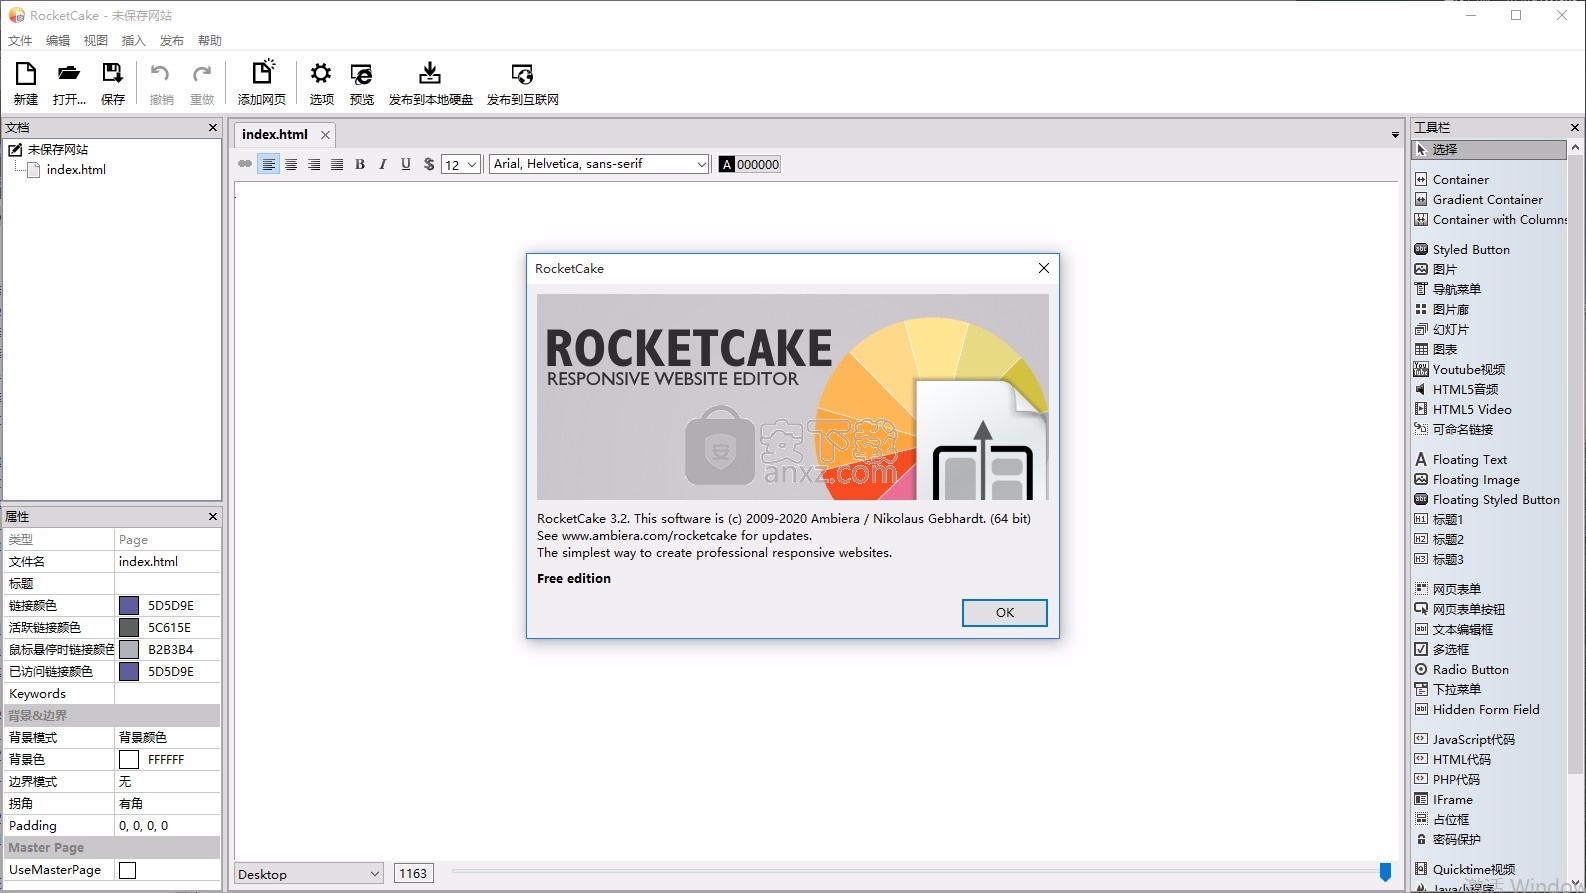Select the 选择 pointer tool
The height and width of the screenshot is (893, 1586).
[1488, 149]
